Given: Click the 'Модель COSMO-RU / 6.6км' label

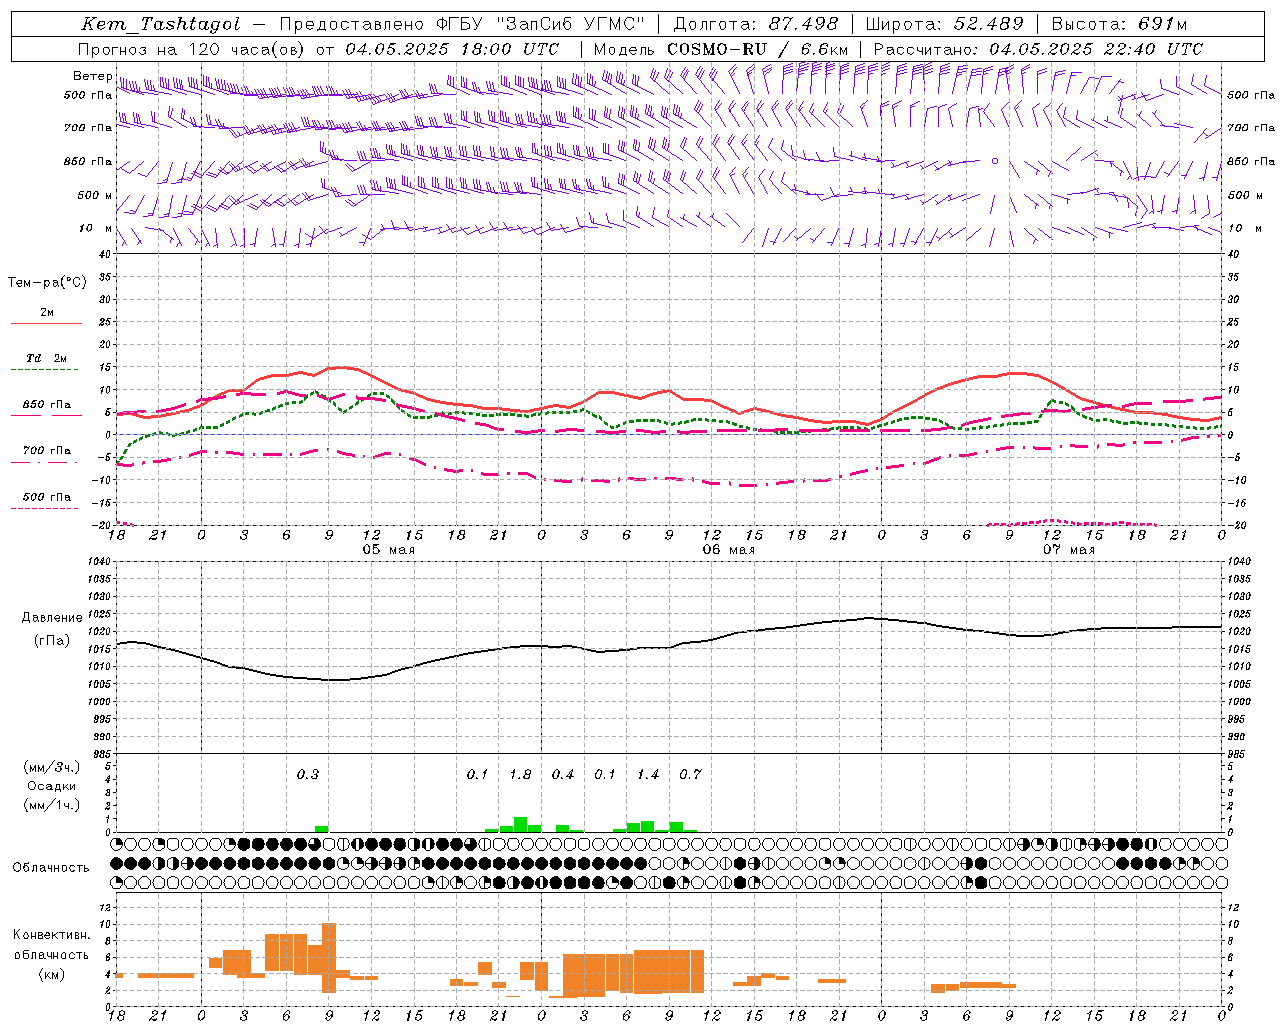Looking at the screenshot, I should [x=721, y=48].
